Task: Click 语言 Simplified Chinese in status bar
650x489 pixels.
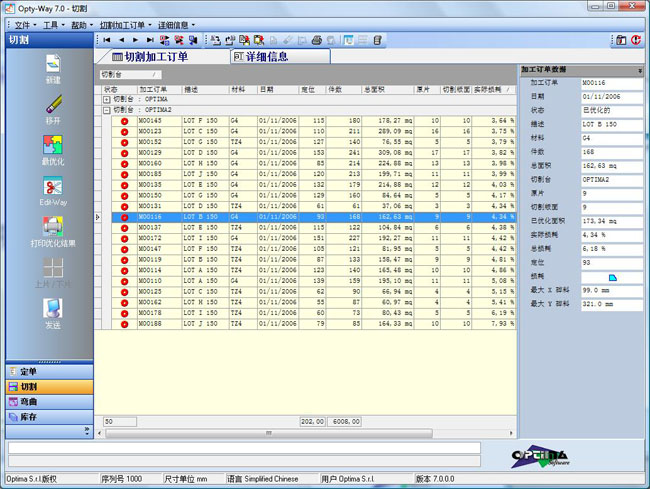Action: 262,479
